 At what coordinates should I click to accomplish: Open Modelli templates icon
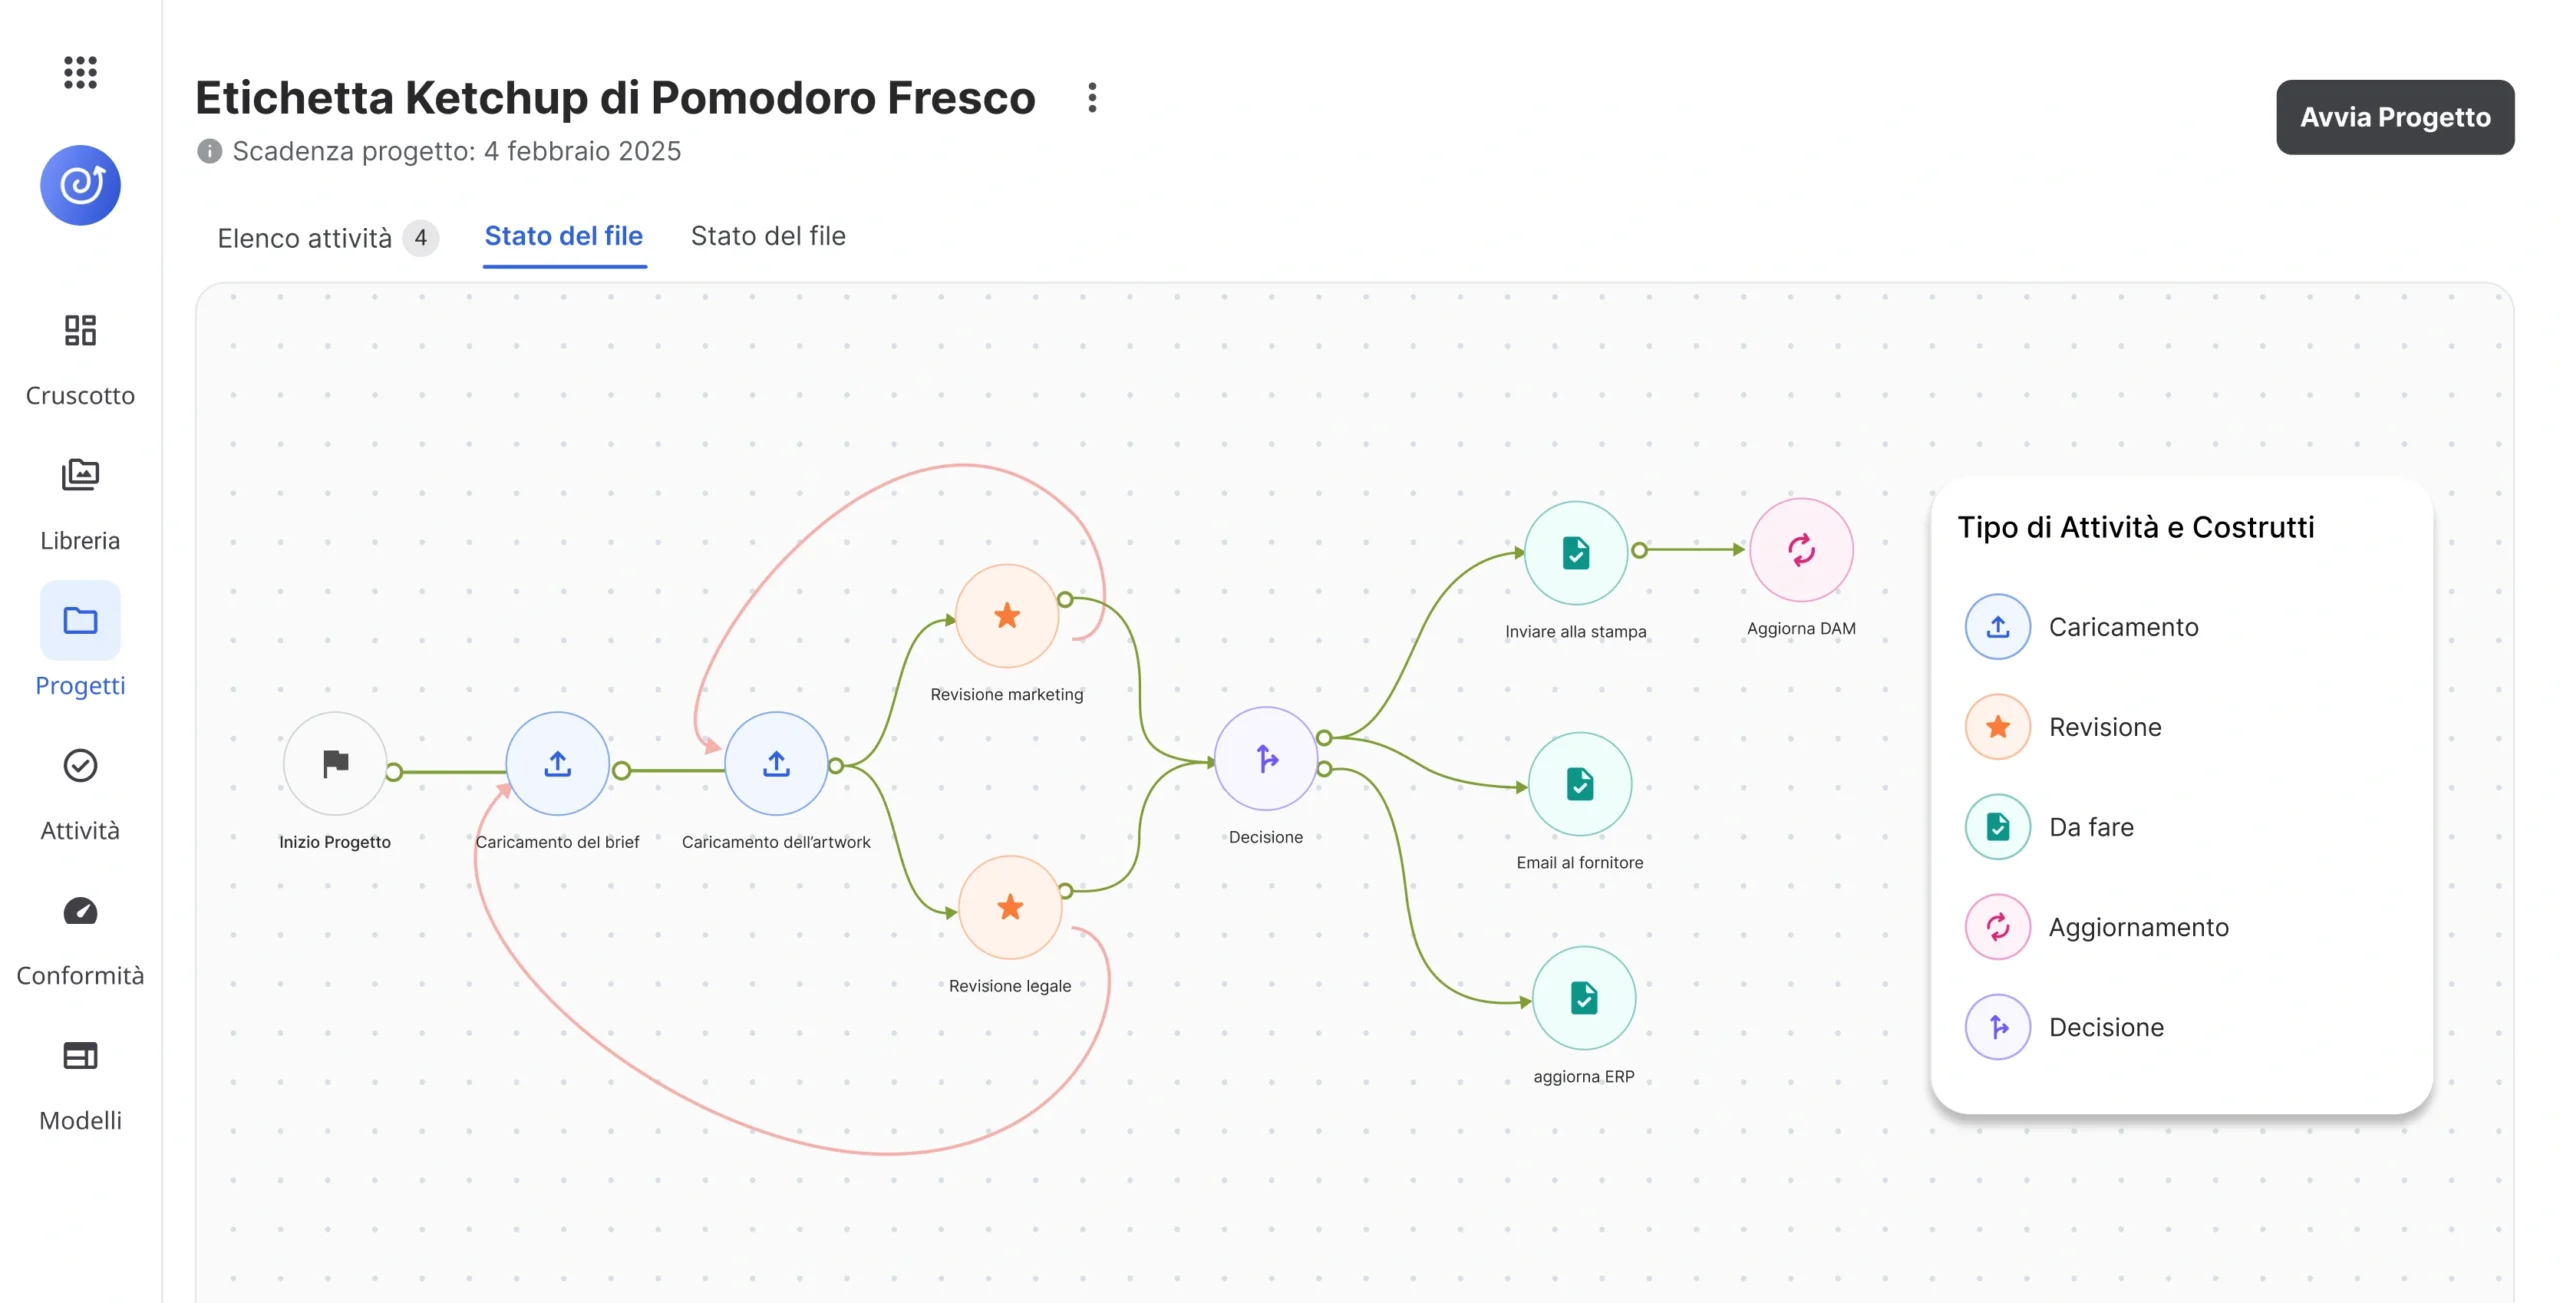coord(80,1055)
